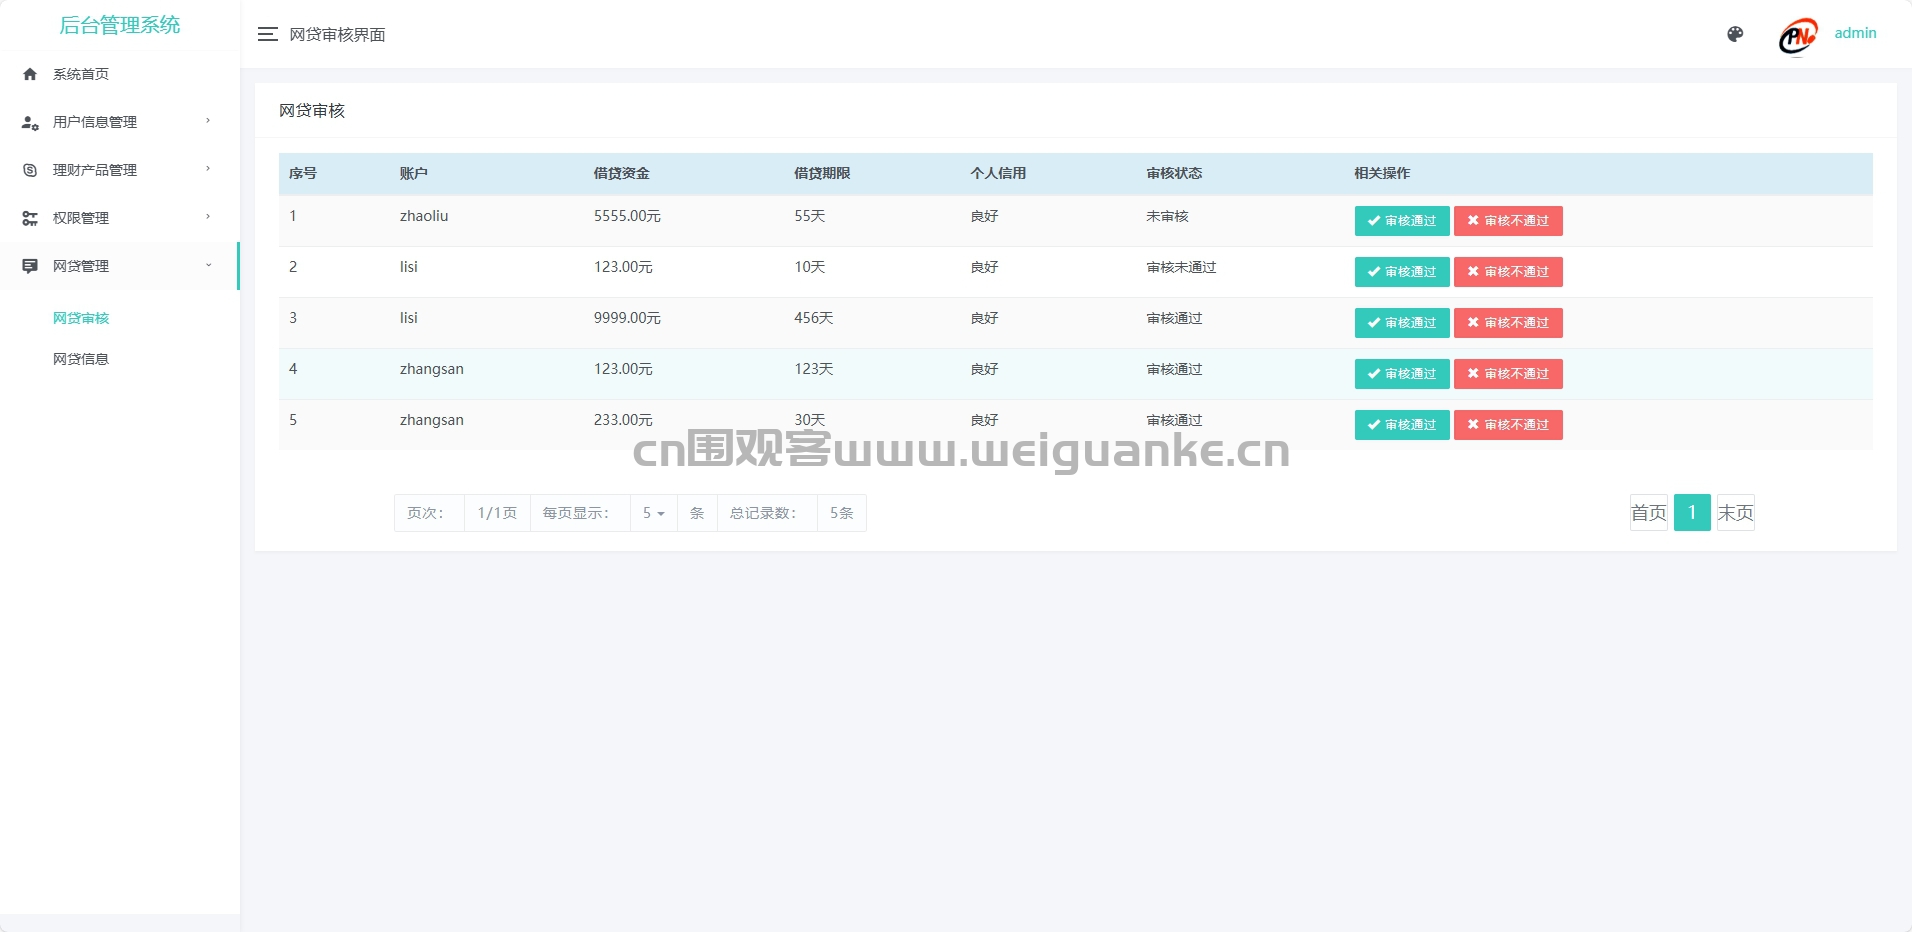Select the 审核未通过 status cell
This screenshot has width=1912, height=932.
point(1181,267)
